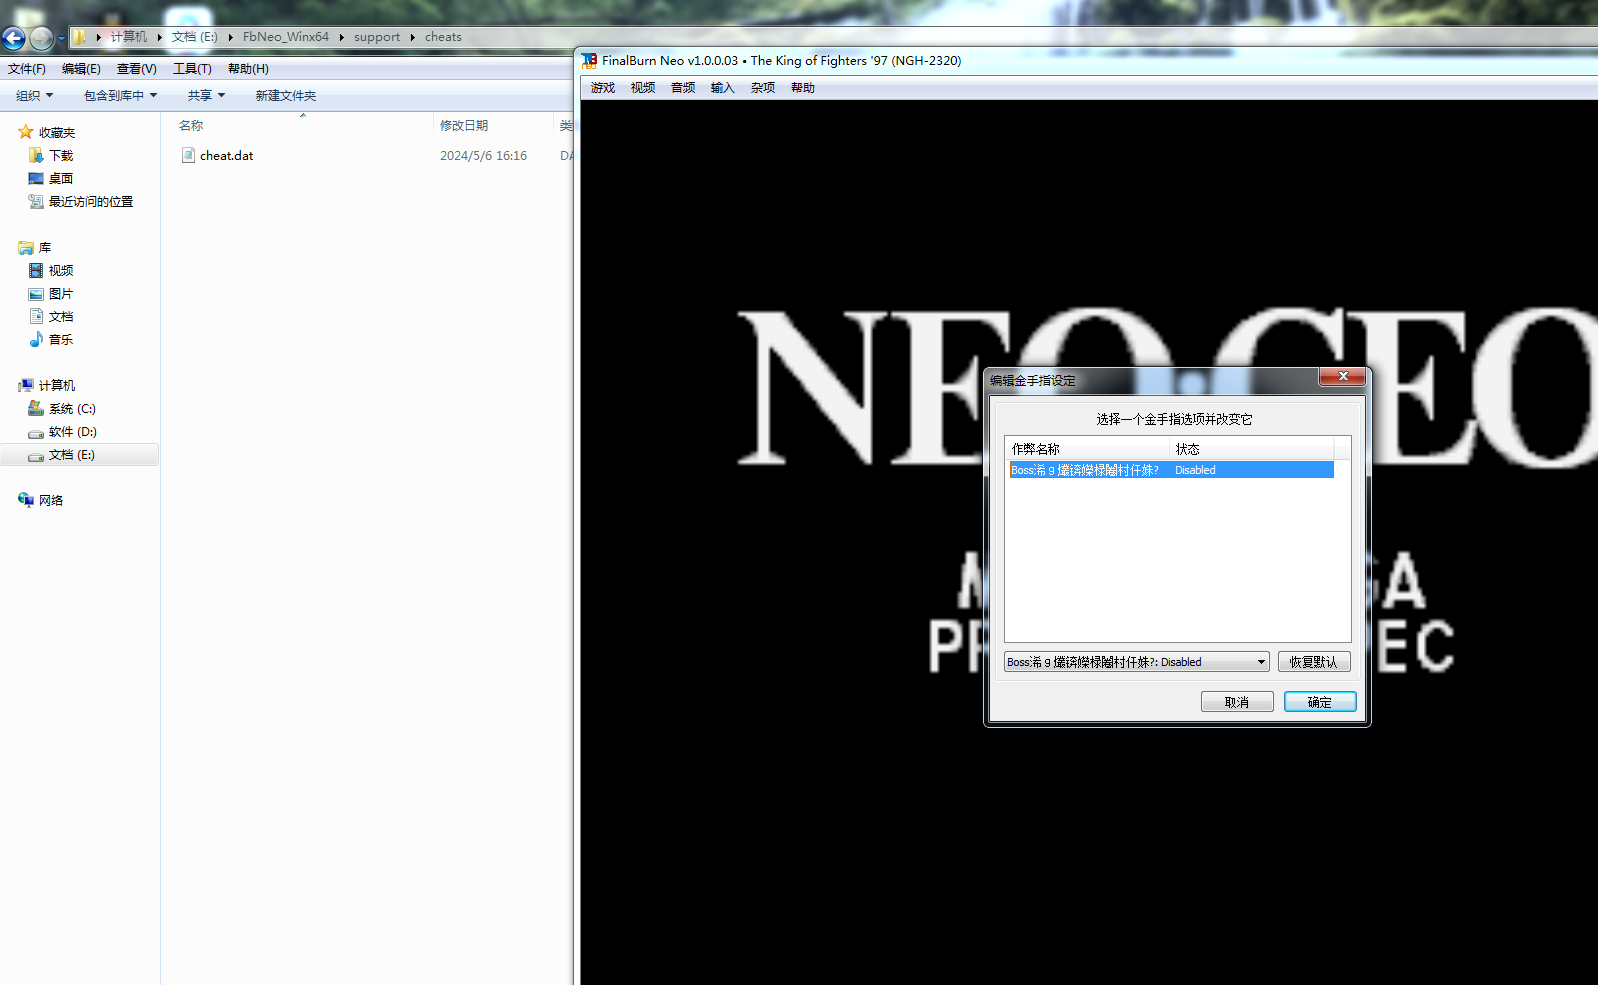
Task: Click the 视频 library icon
Action: click(x=36, y=271)
